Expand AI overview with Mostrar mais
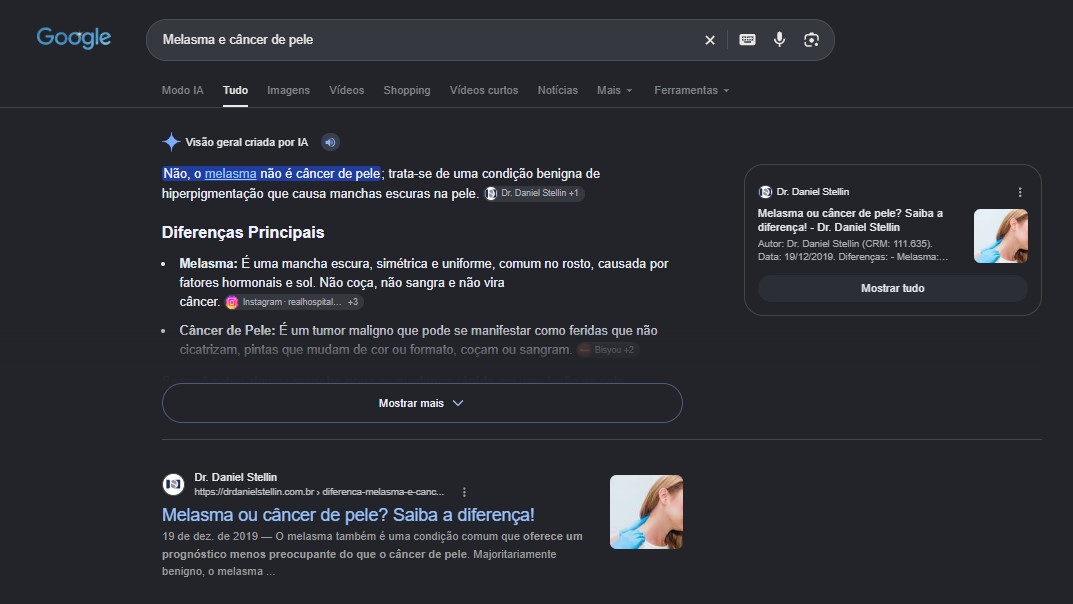 [422, 403]
